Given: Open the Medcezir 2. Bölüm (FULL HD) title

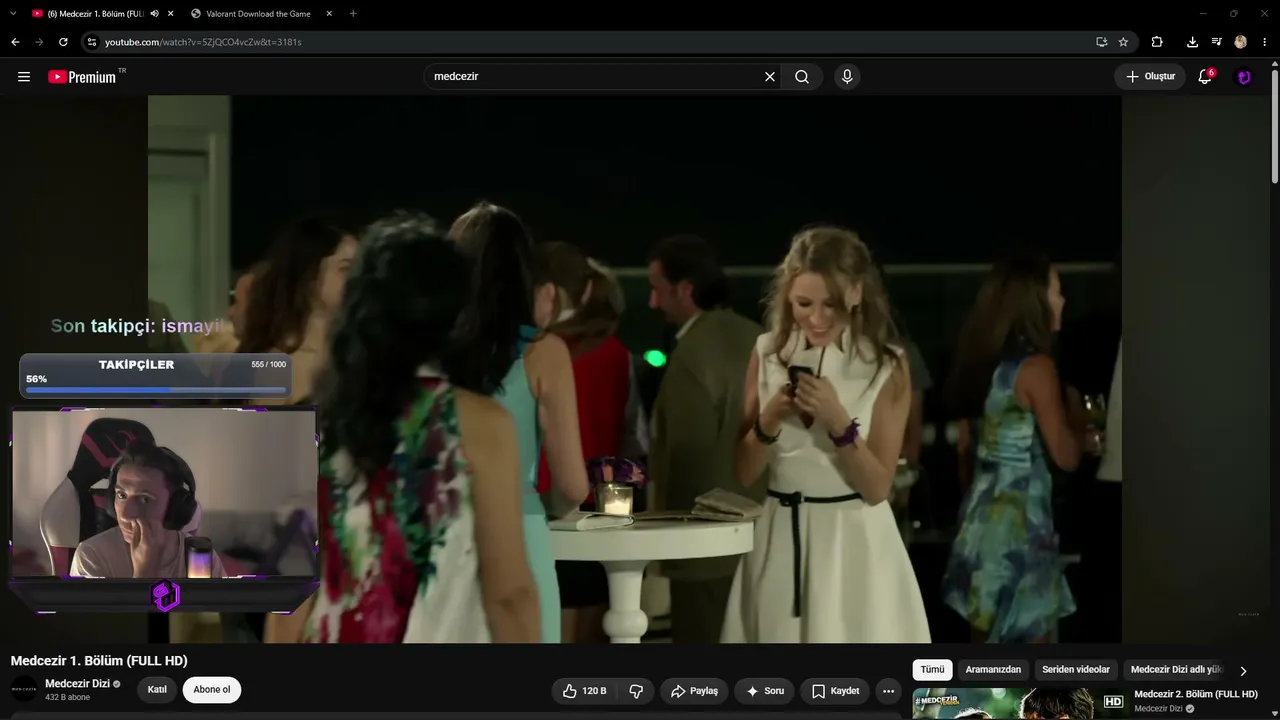Looking at the screenshot, I should coord(1196,694).
